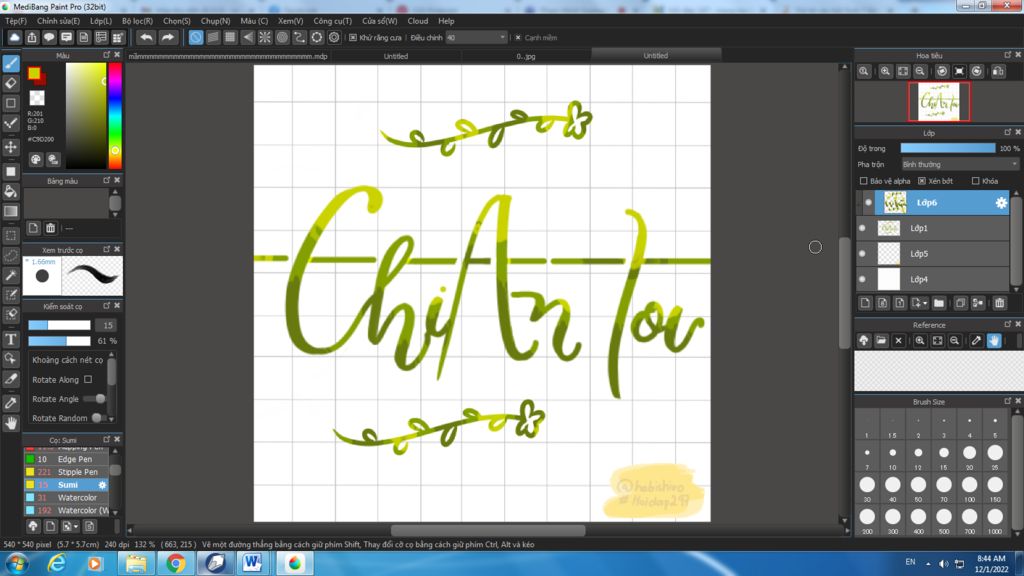Select the Stipple Pen brush
This screenshot has width=1024, height=576.
(66, 472)
